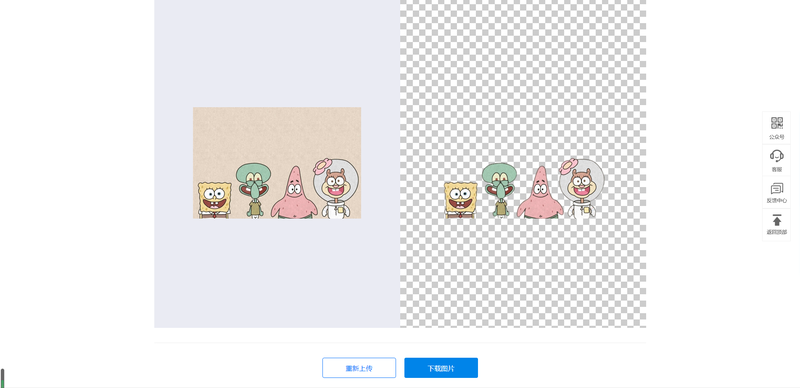Click the empty checkerboard area above cutout
Image resolution: width=800 pixels, height=388 pixels.
pyautogui.click(x=522, y=77)
